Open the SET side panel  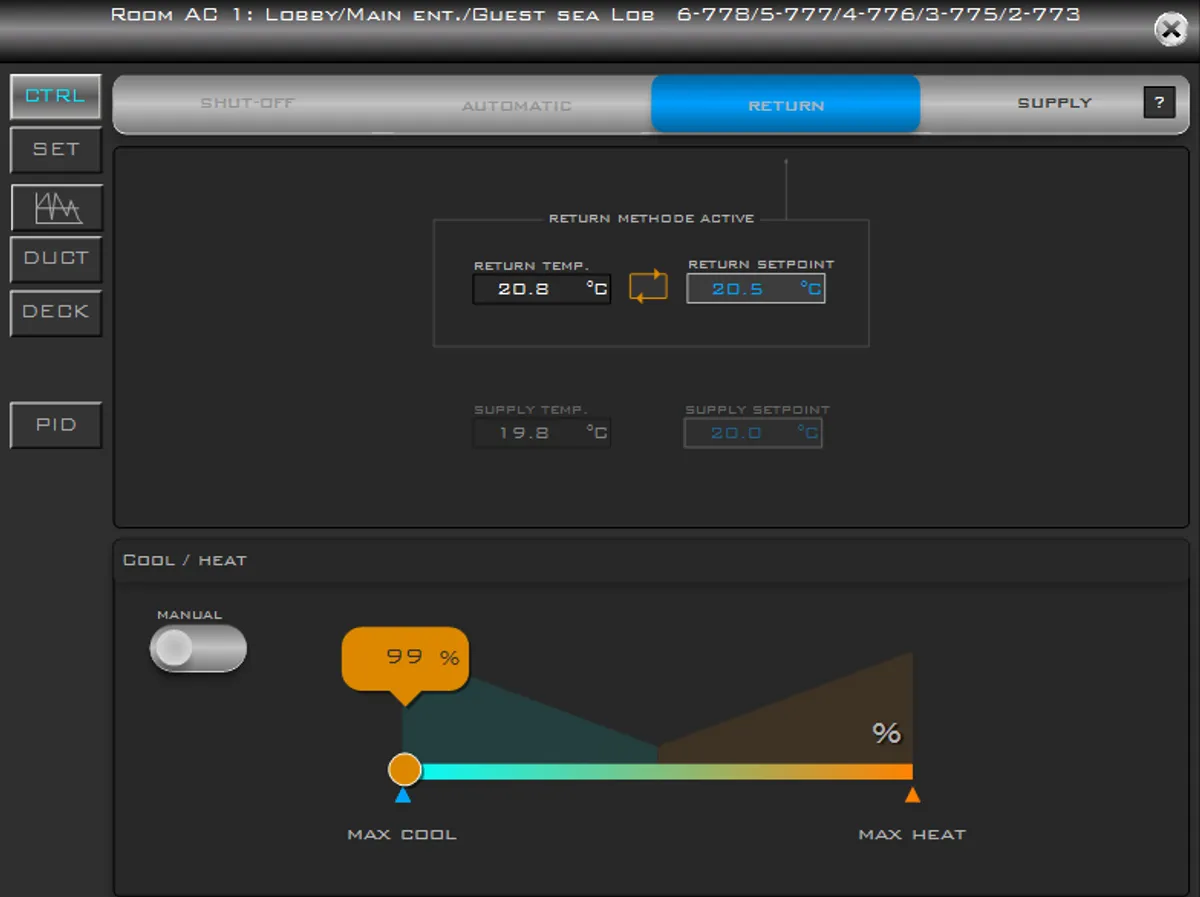(56, 149)
